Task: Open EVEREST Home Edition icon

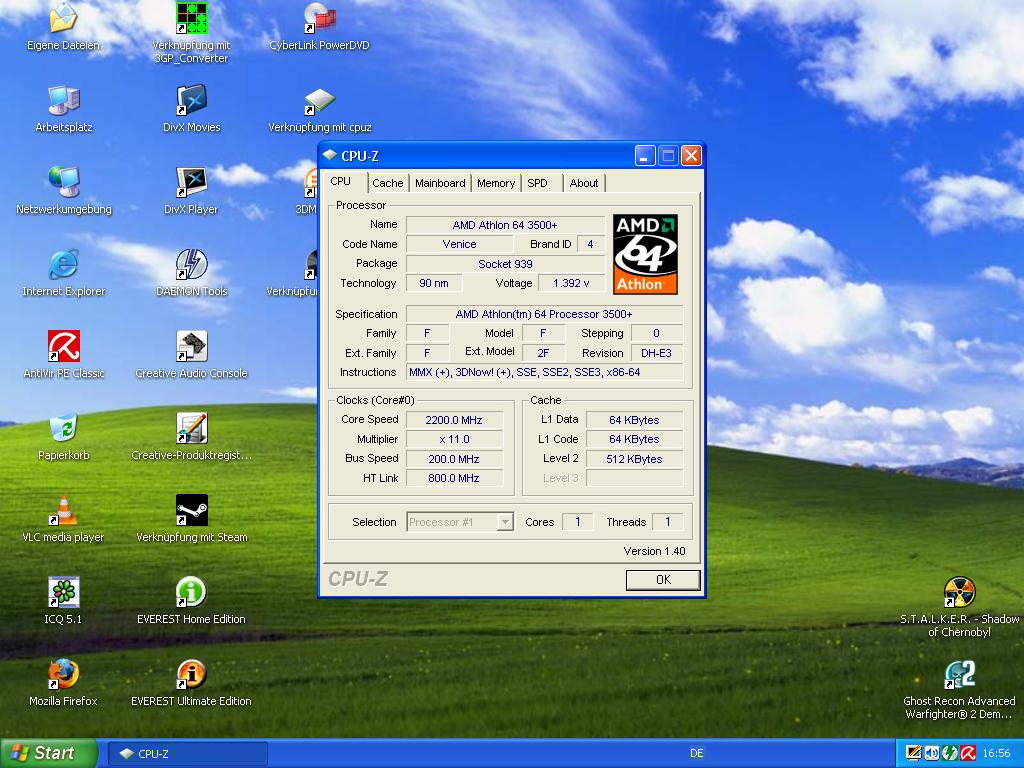Action: [191, 592]
